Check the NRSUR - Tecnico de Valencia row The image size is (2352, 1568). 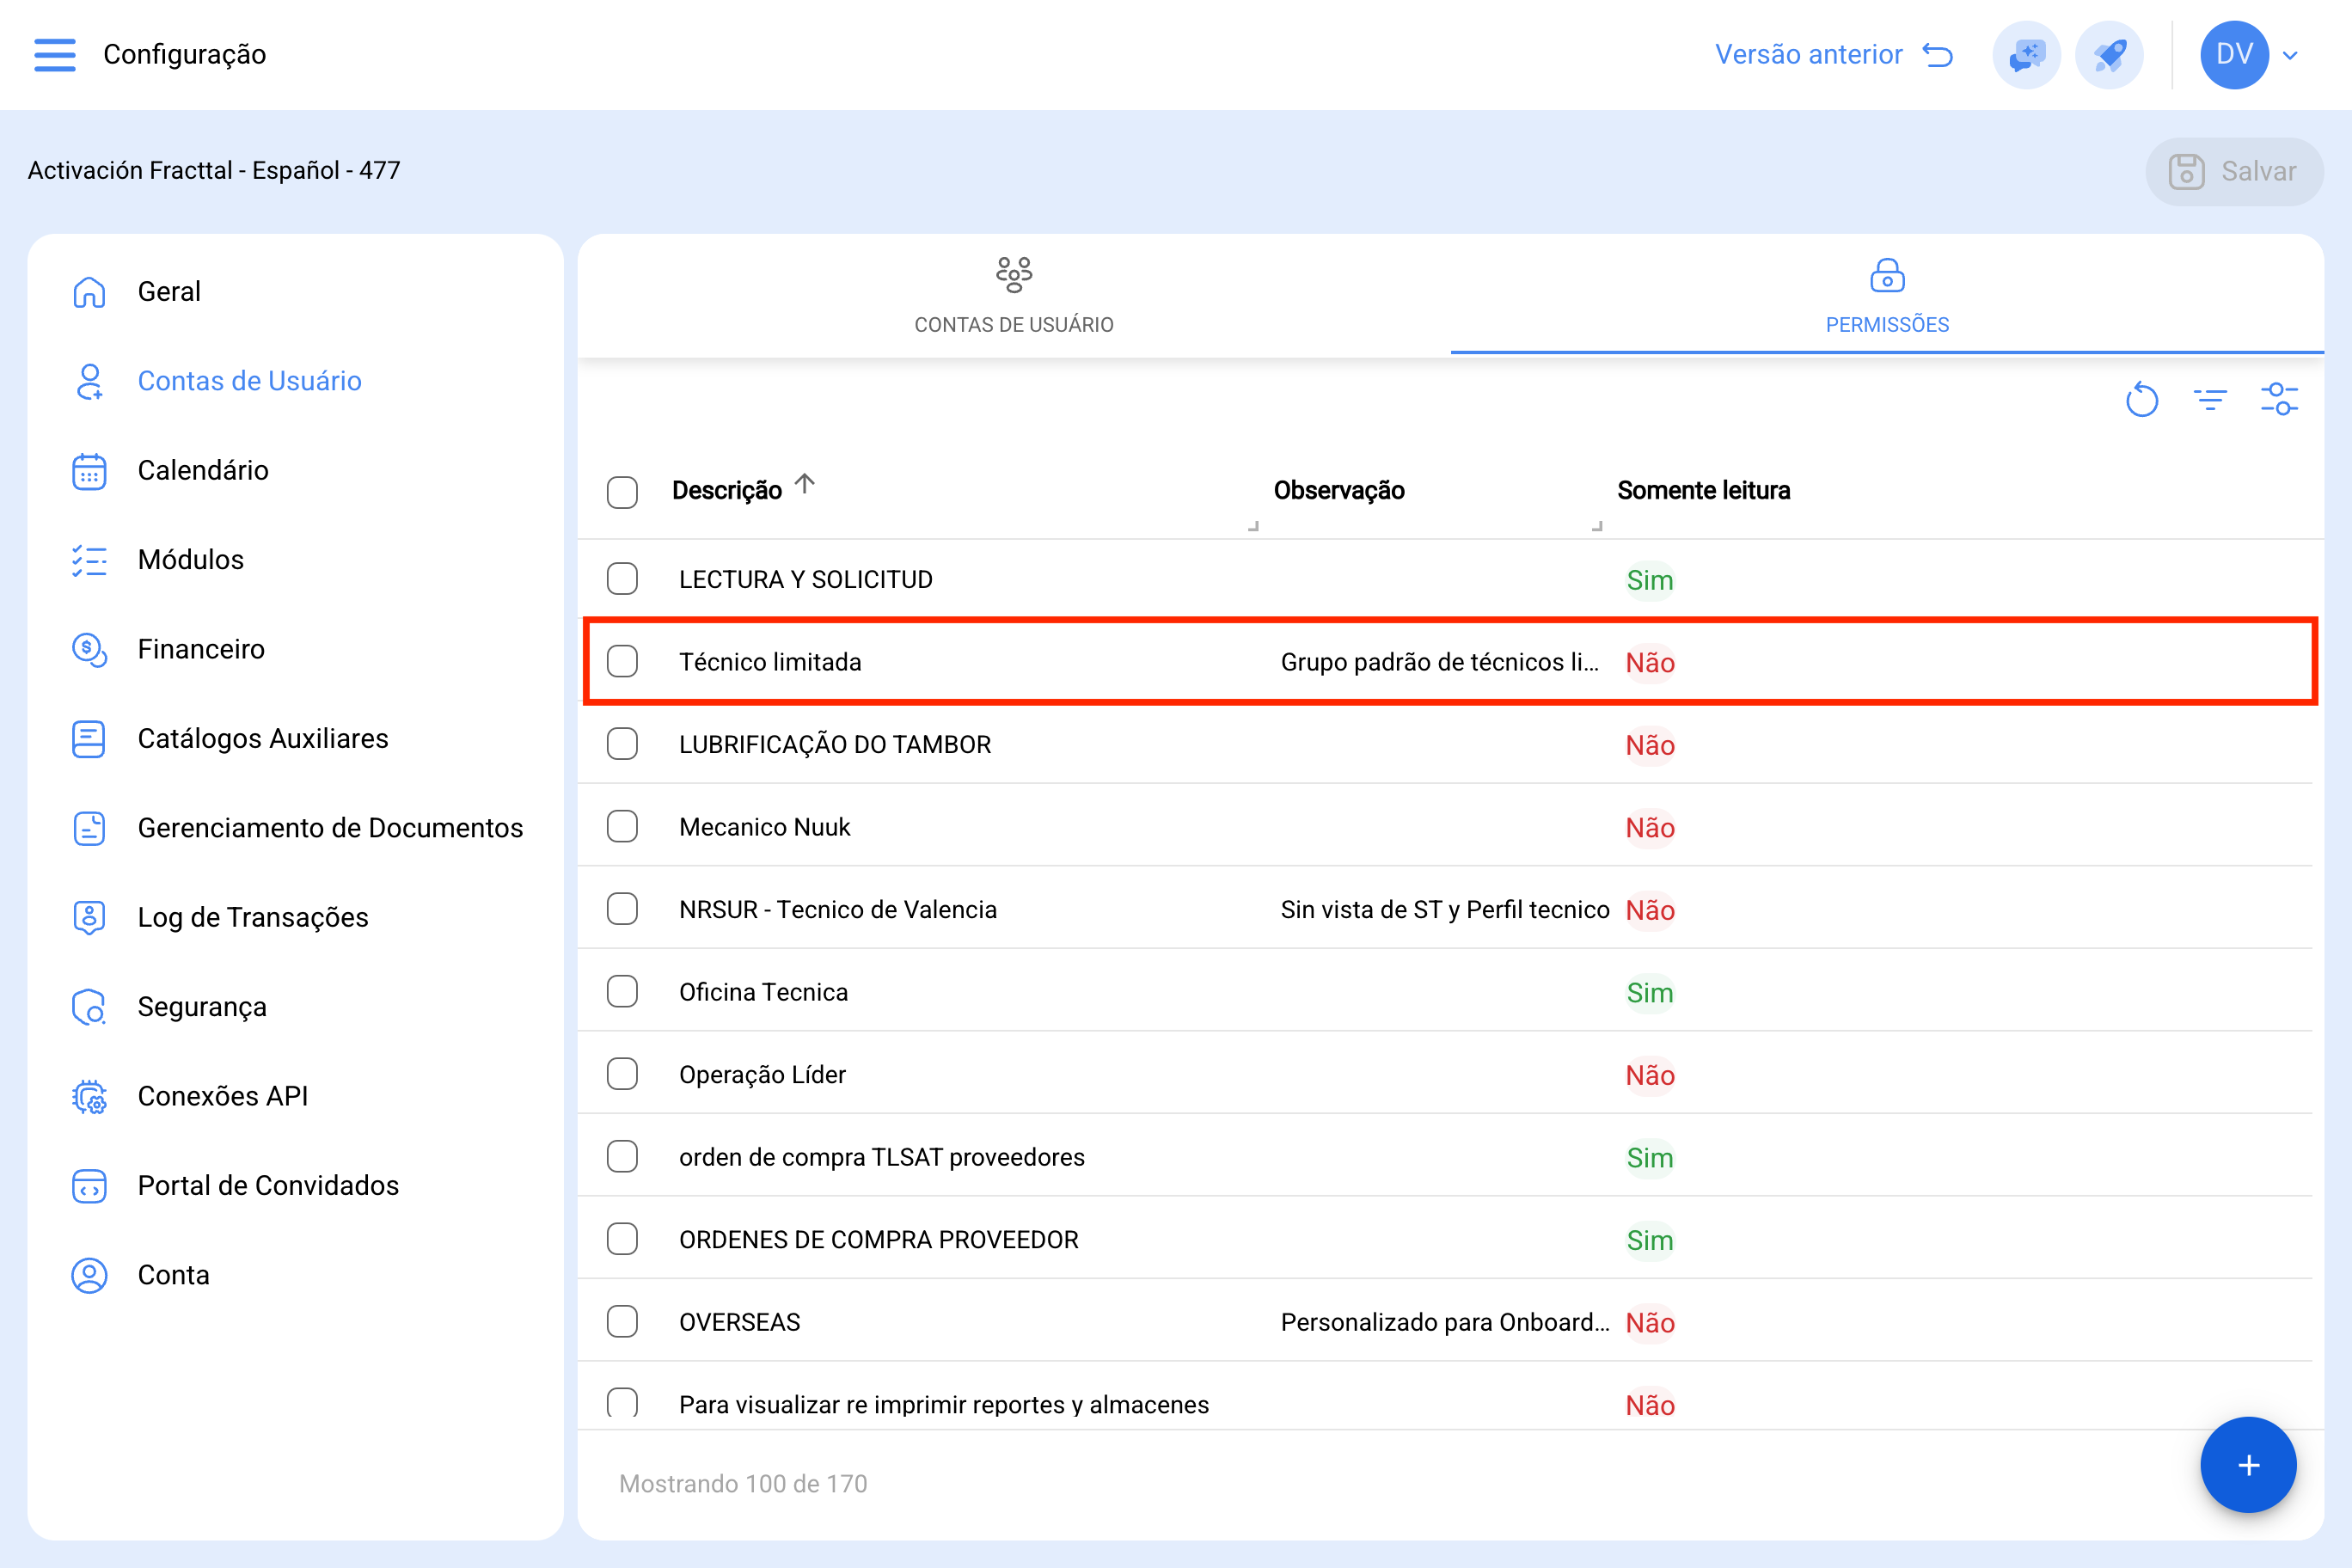622,909
